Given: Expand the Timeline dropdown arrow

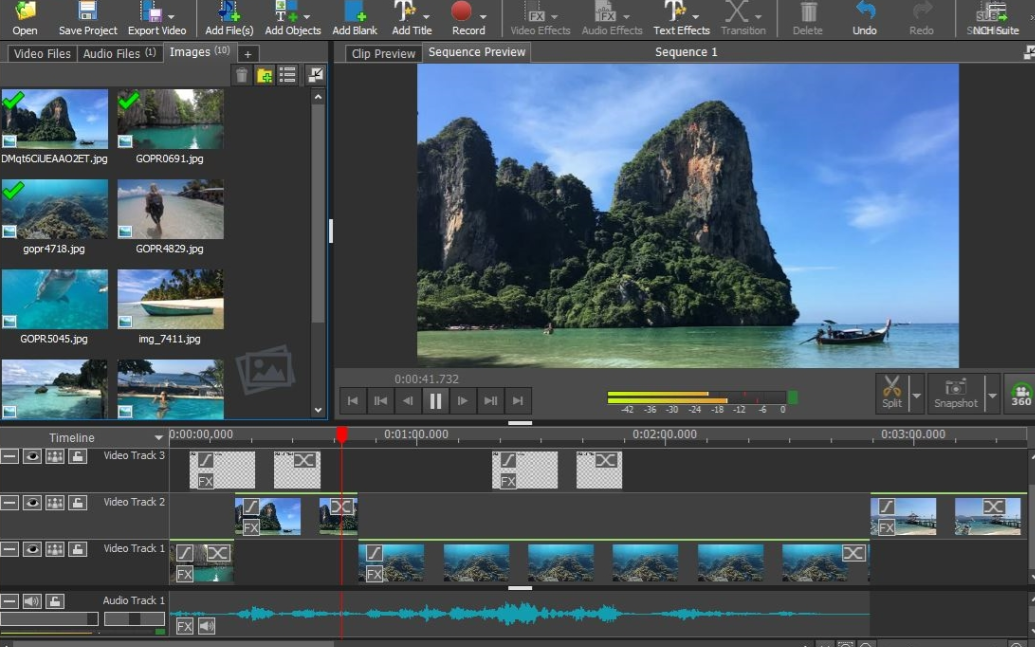Looking at the screenshot, I should [x=158, y=438].
